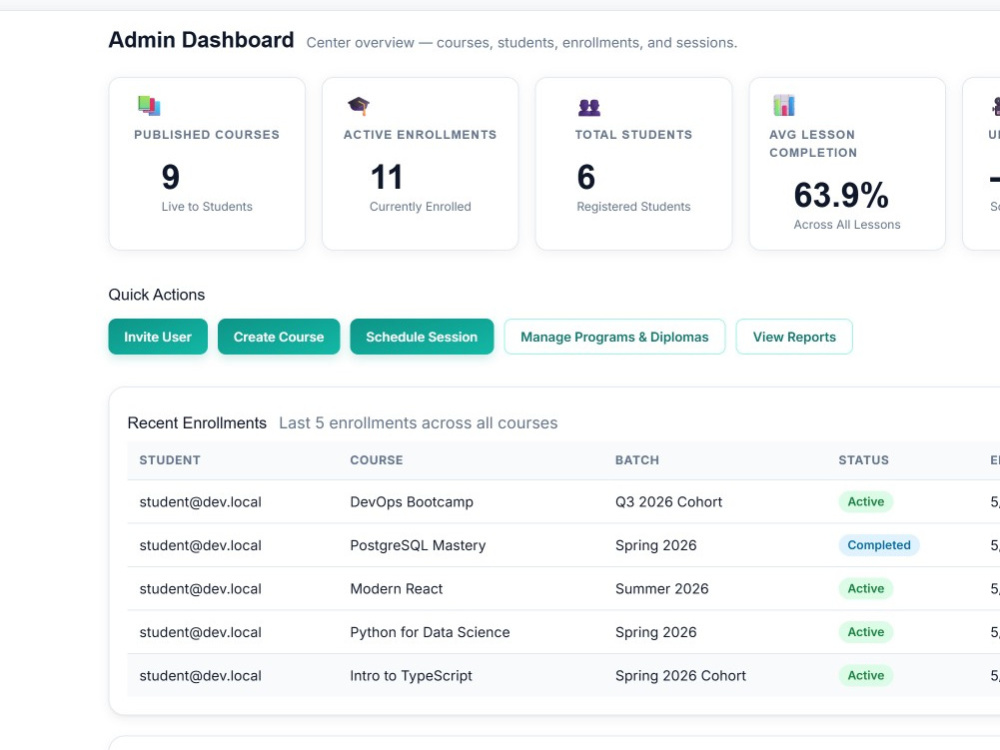
Task: Click Active badge in Python row
Action: 865,632
